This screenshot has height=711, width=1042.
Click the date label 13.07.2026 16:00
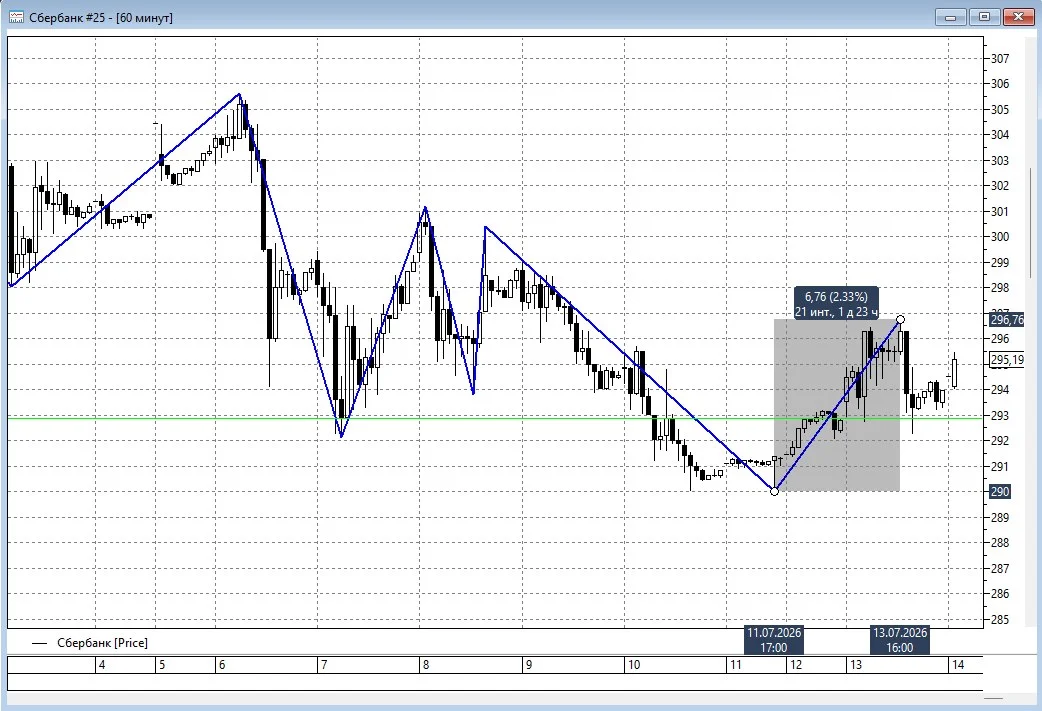pyautogui.click(x=900, y=640)
